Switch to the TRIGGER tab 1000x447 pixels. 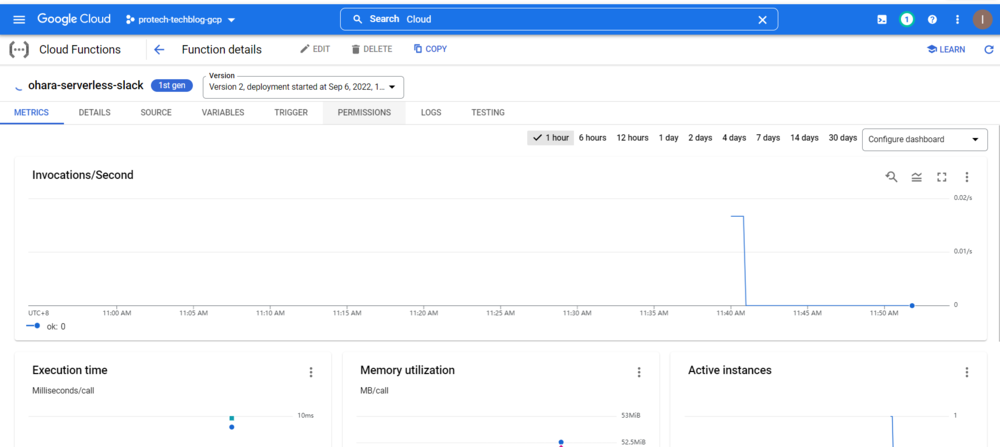[291, 113]
